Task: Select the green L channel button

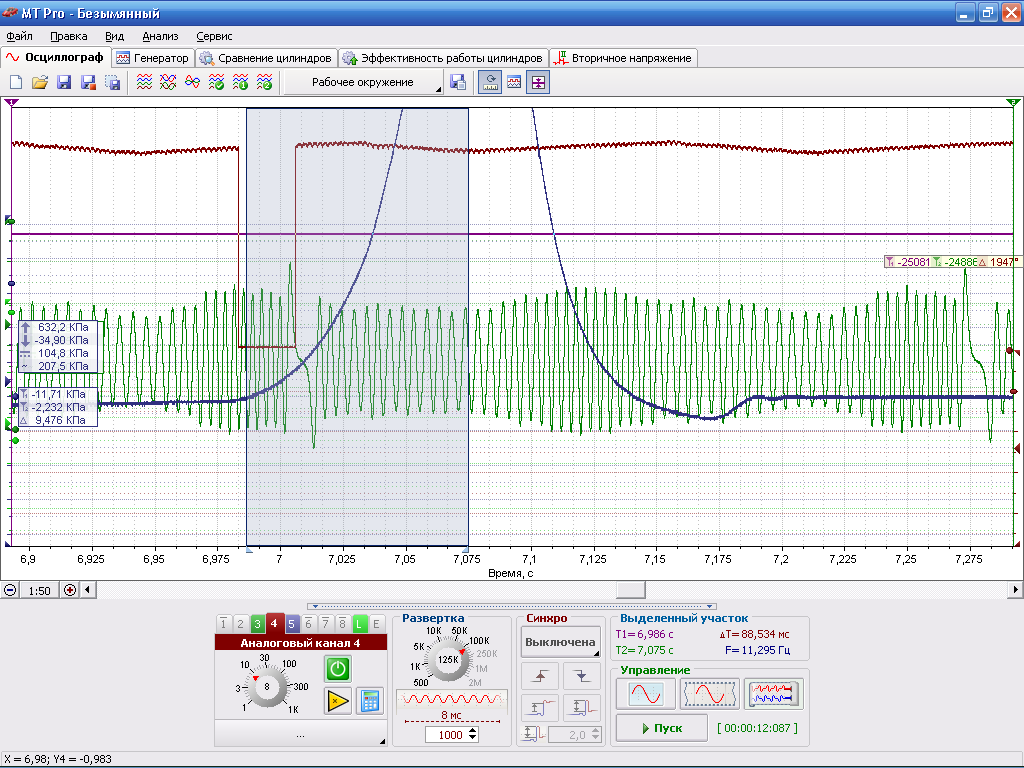Action: pos(359,624)
